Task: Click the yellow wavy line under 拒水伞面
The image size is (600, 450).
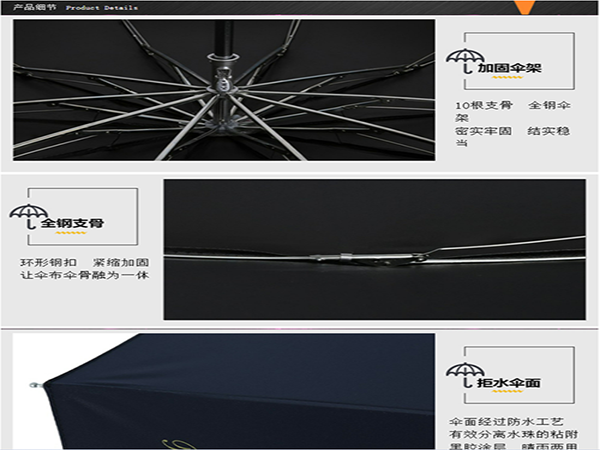Action: tap(509, 393)
